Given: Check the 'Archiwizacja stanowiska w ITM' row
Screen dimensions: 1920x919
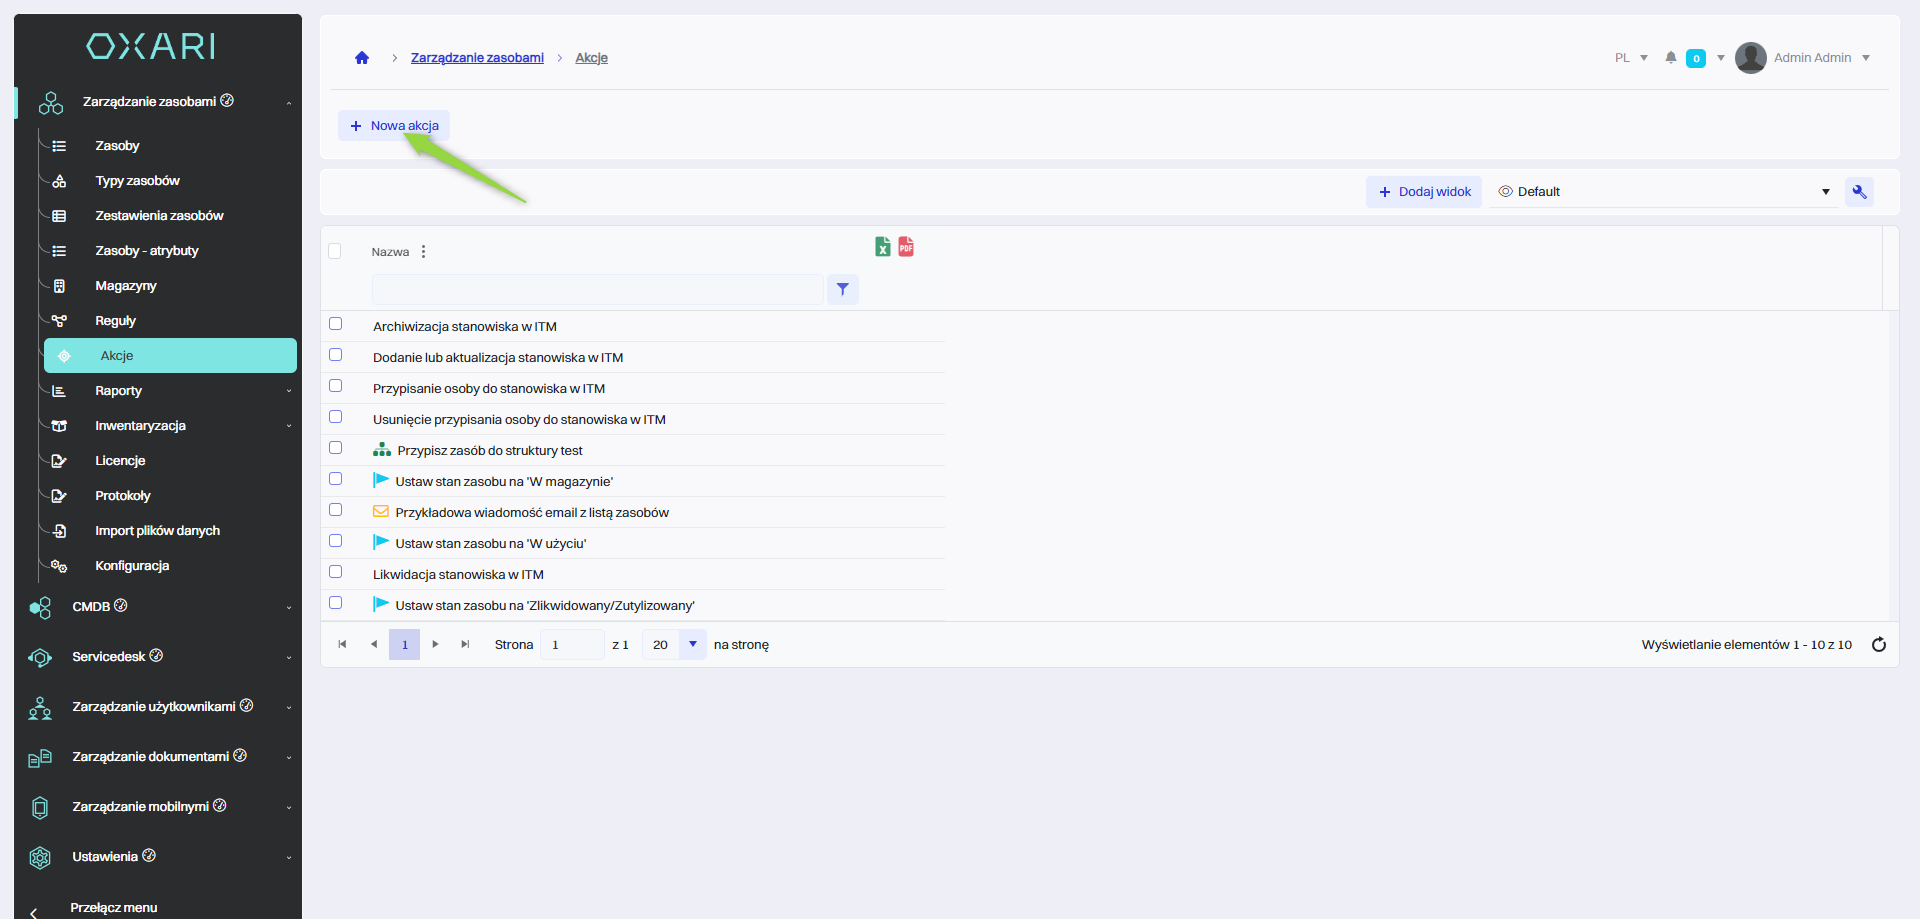Looking at the screenshot, I should coord(336,324).
